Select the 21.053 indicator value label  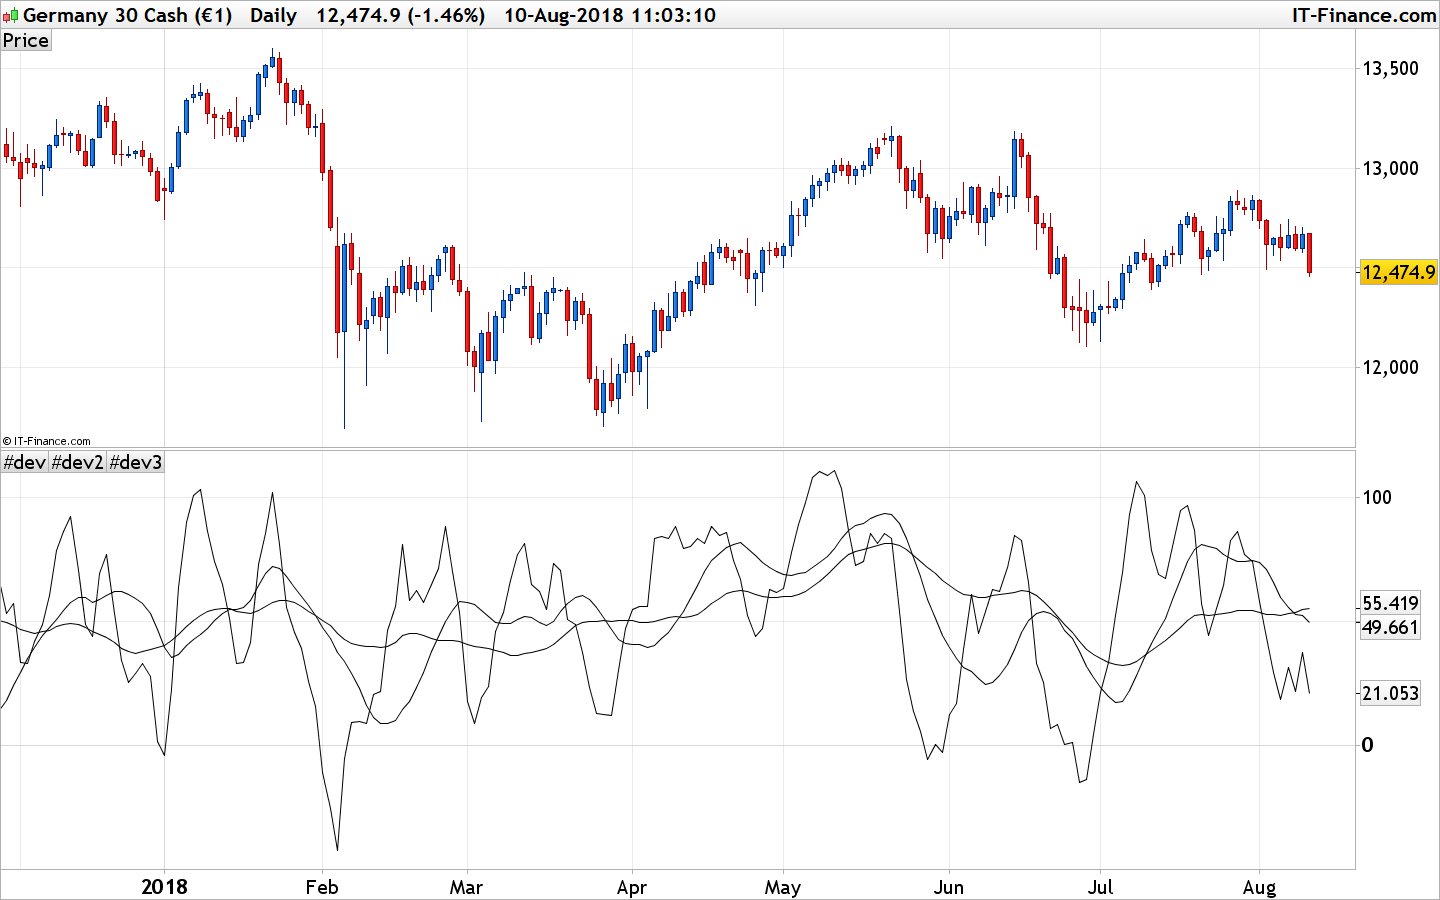click(1391, 693)
